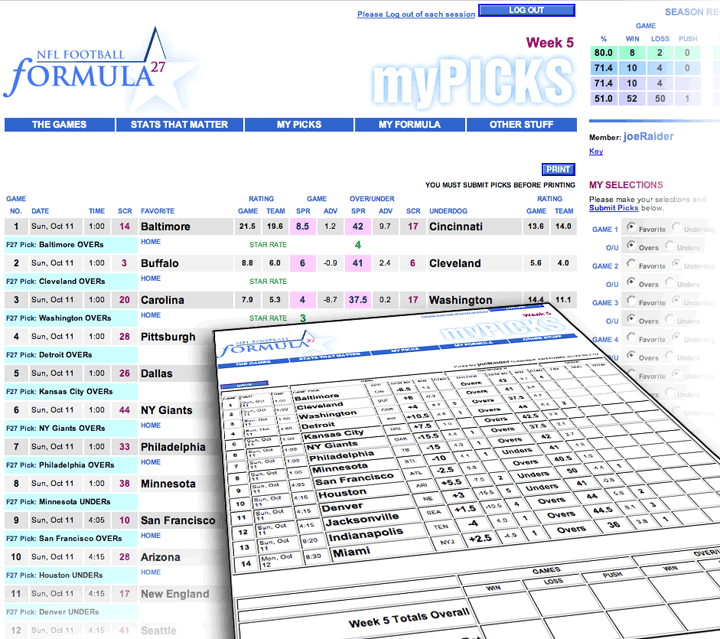The image size is (720, 639).
Task: Click the LOG OUT button
Action: pos(526,10)
